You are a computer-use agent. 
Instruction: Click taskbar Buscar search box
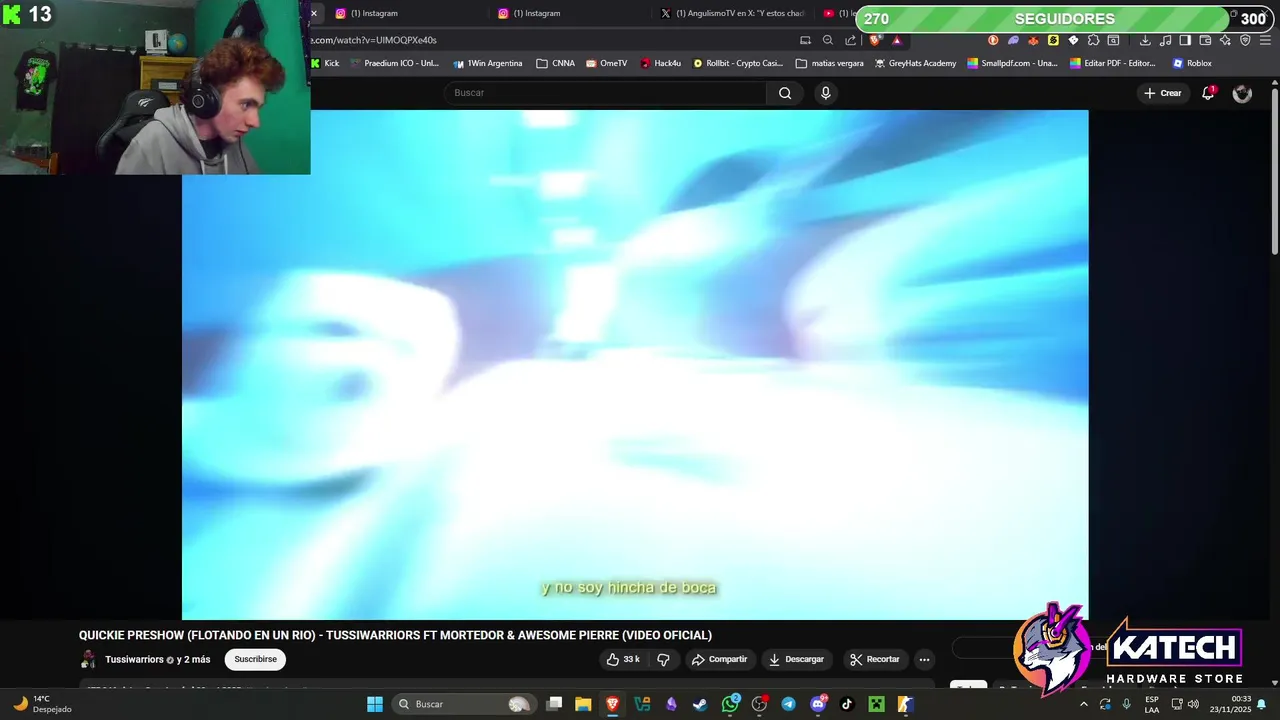(466, 704)
